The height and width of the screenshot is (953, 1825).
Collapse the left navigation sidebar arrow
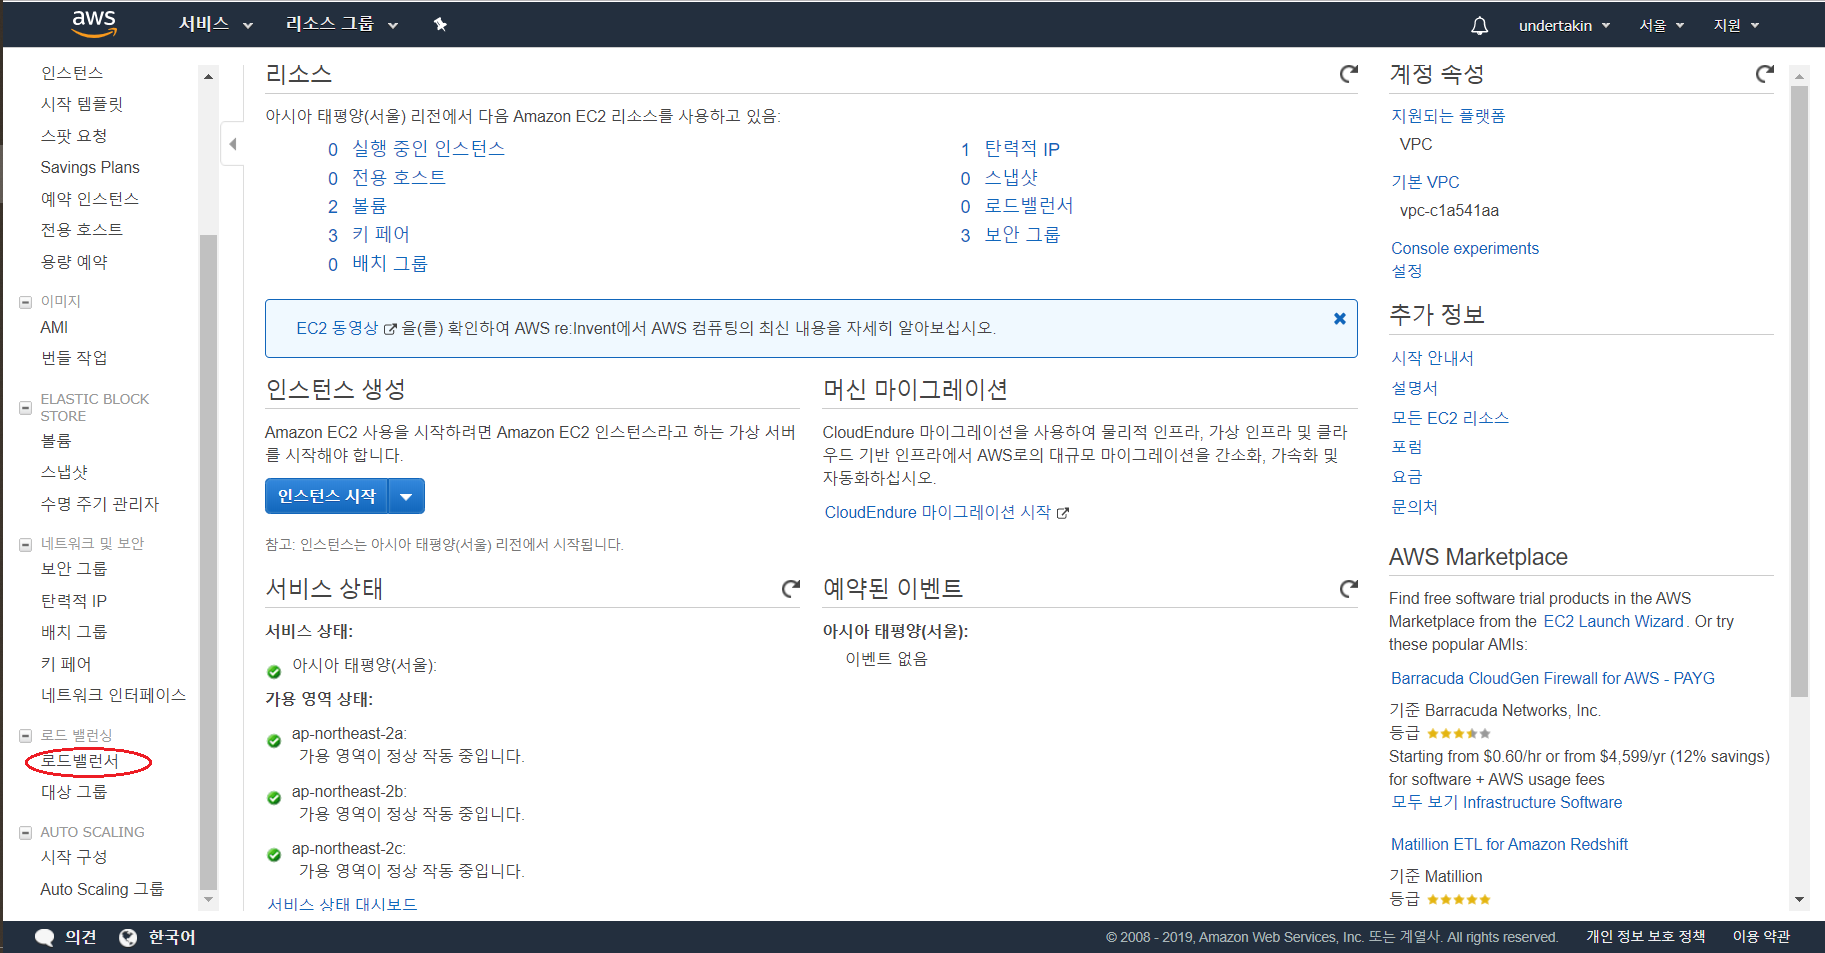coord(232,144)
